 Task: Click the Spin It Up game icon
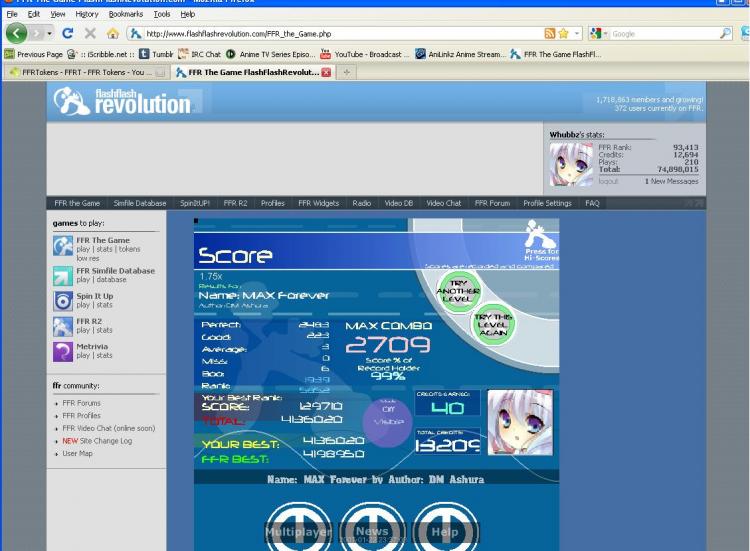(62, 300)
